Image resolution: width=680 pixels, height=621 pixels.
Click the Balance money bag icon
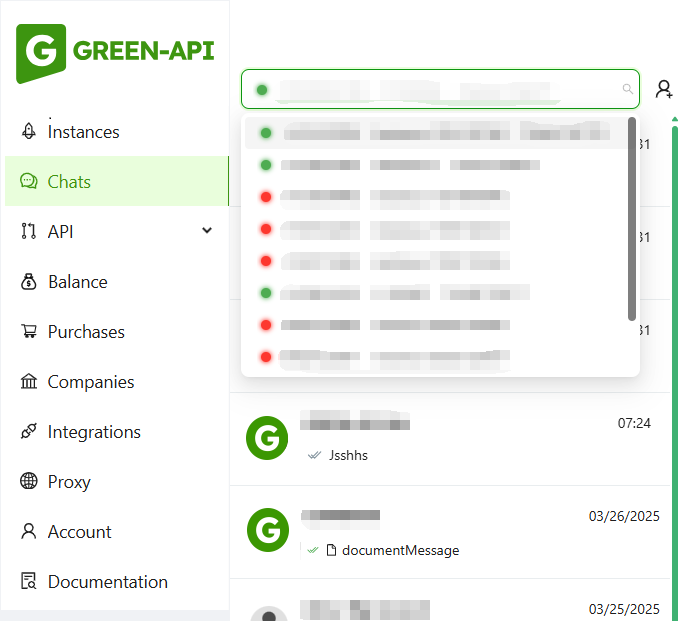tap(29, 282)
